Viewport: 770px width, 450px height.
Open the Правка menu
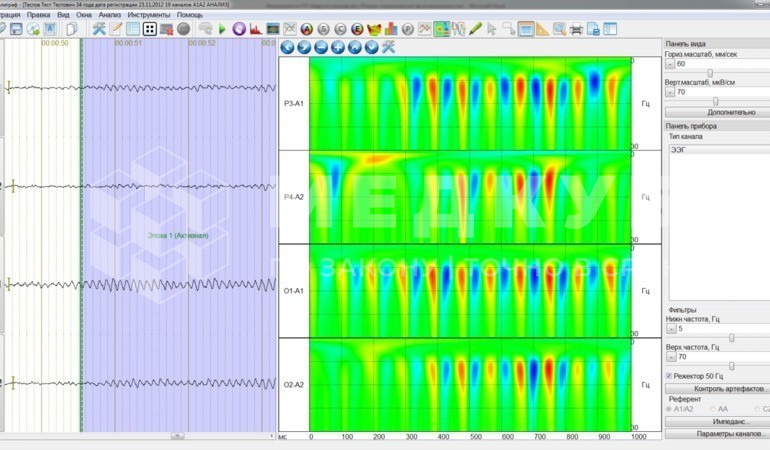click(38, 15)
